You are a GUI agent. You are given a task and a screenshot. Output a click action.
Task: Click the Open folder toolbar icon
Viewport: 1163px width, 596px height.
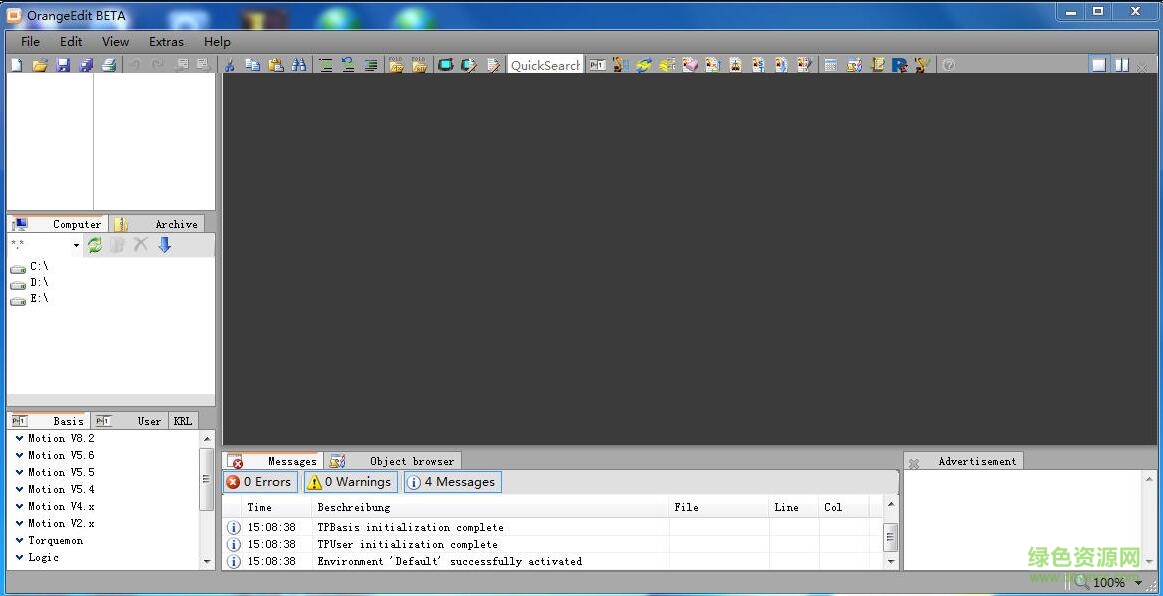pyautogui.click(x=40, y=65)
